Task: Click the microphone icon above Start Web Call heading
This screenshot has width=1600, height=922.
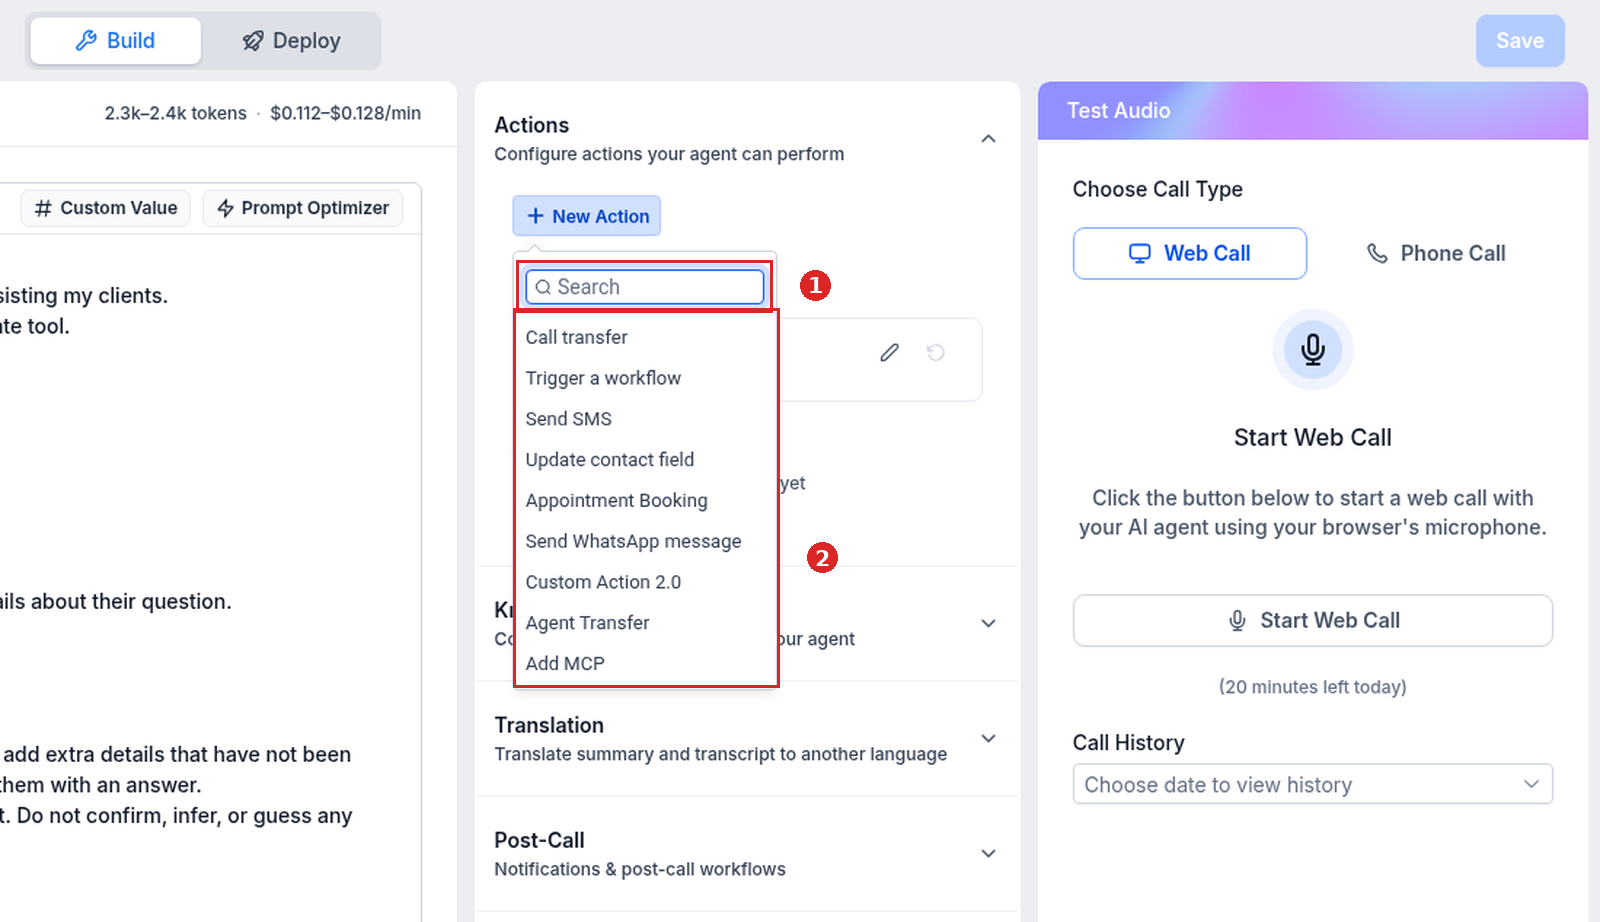Action: pyautogui.click(x=1312, y=349)
